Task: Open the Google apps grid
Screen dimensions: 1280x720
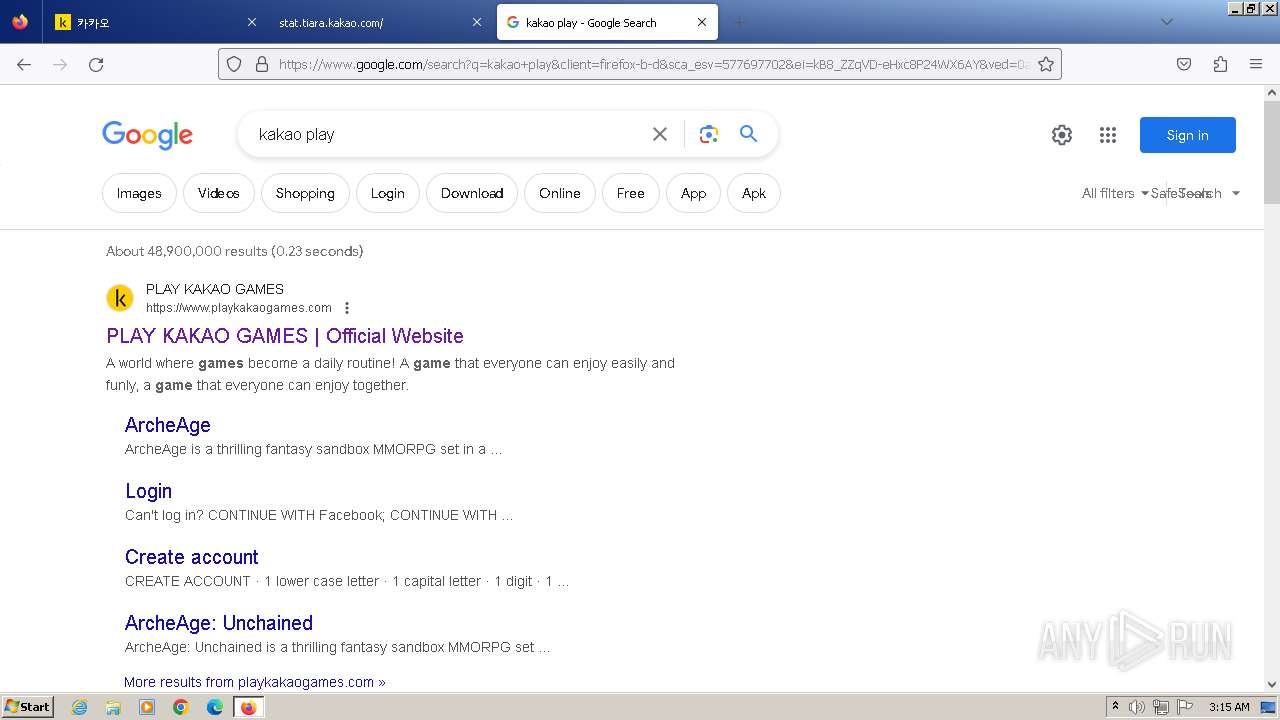Action: tap(1108, 135)
